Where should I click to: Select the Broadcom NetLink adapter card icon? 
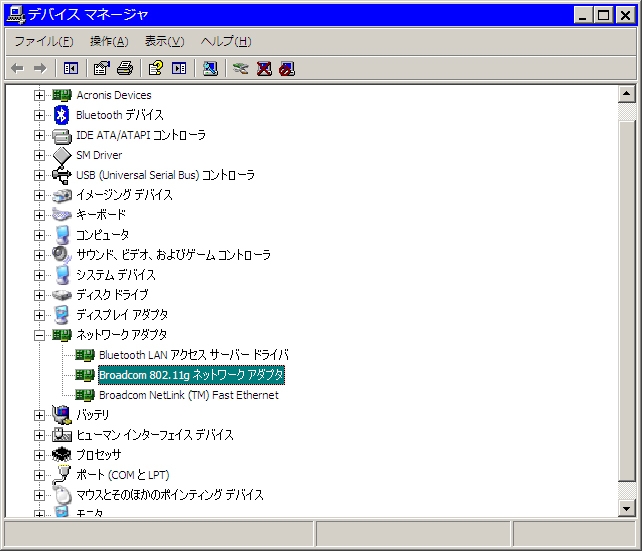click(x=85, y=395)
